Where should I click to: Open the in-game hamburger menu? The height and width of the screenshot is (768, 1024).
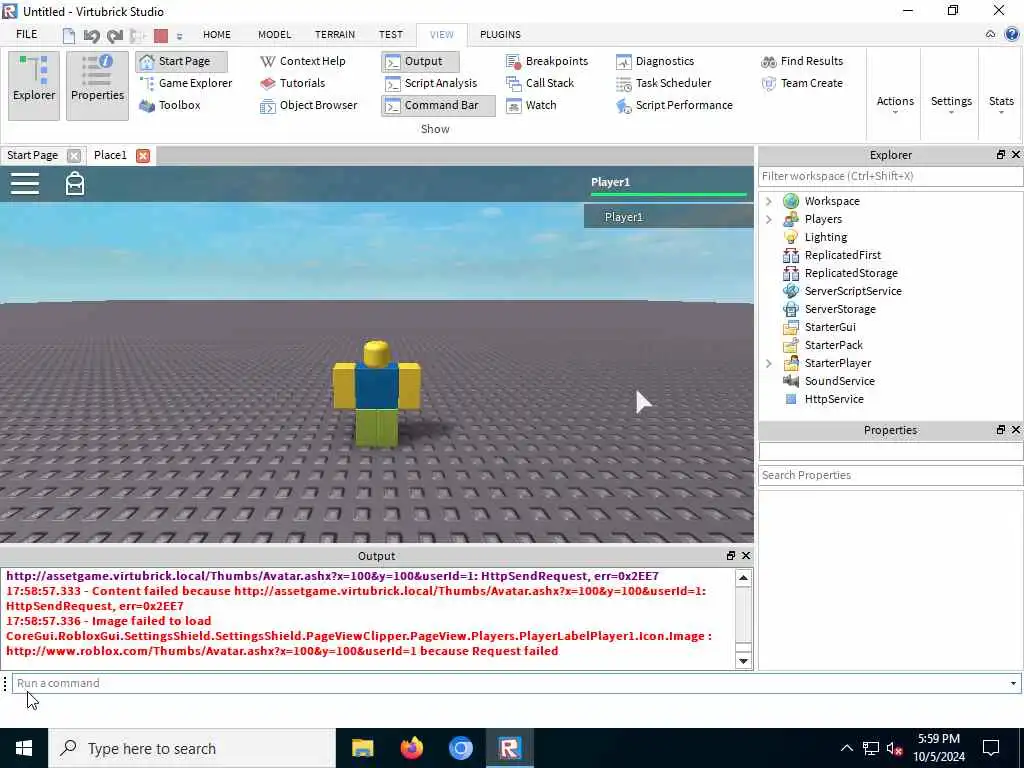25,184
